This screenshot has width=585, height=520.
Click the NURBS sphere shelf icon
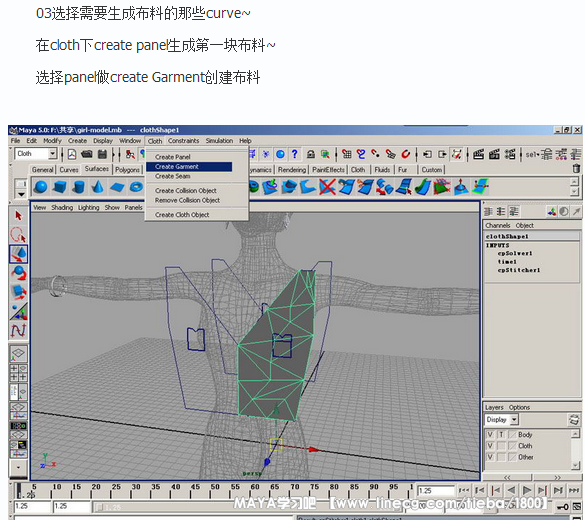coord(41,187)
